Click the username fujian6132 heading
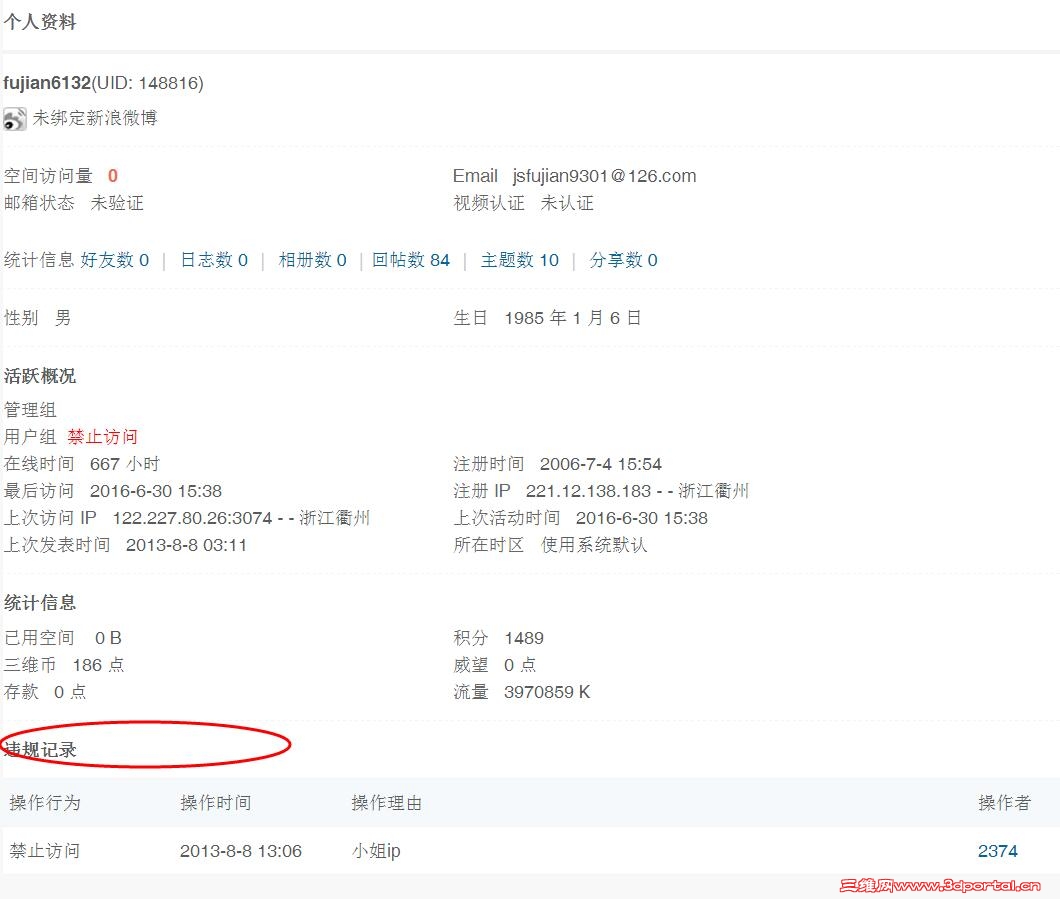 point(48,82)
